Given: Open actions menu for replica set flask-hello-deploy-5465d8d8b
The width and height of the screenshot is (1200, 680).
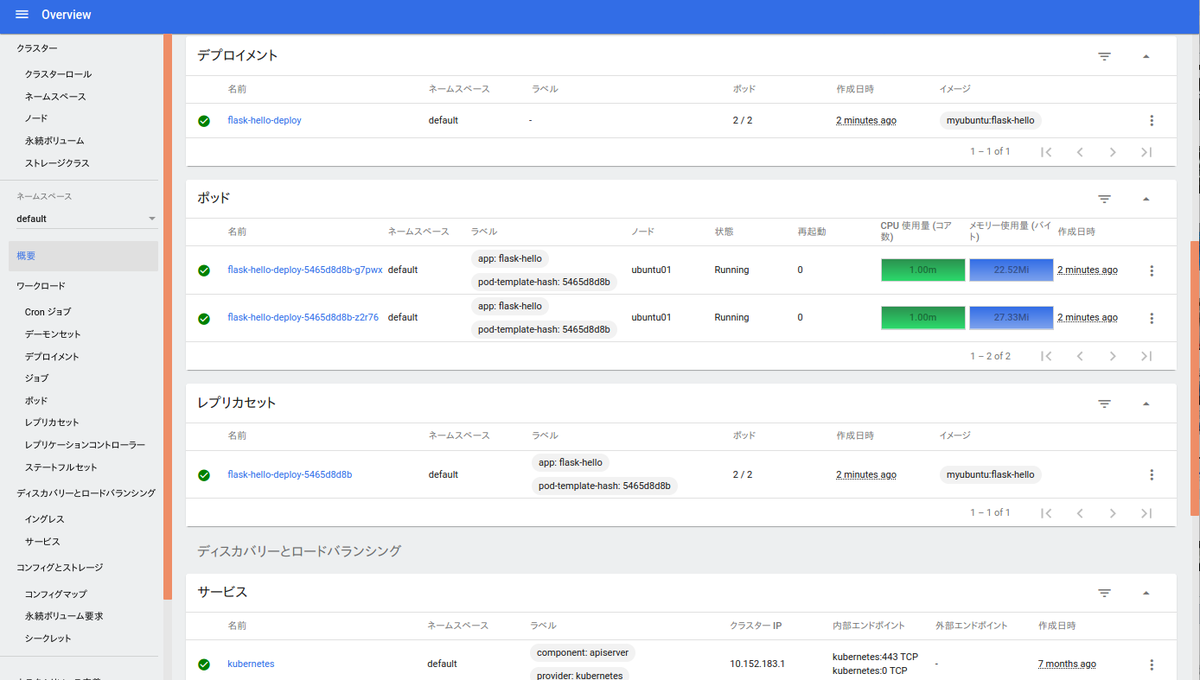Looking at the screenshot, I should tap(1151, 475).
